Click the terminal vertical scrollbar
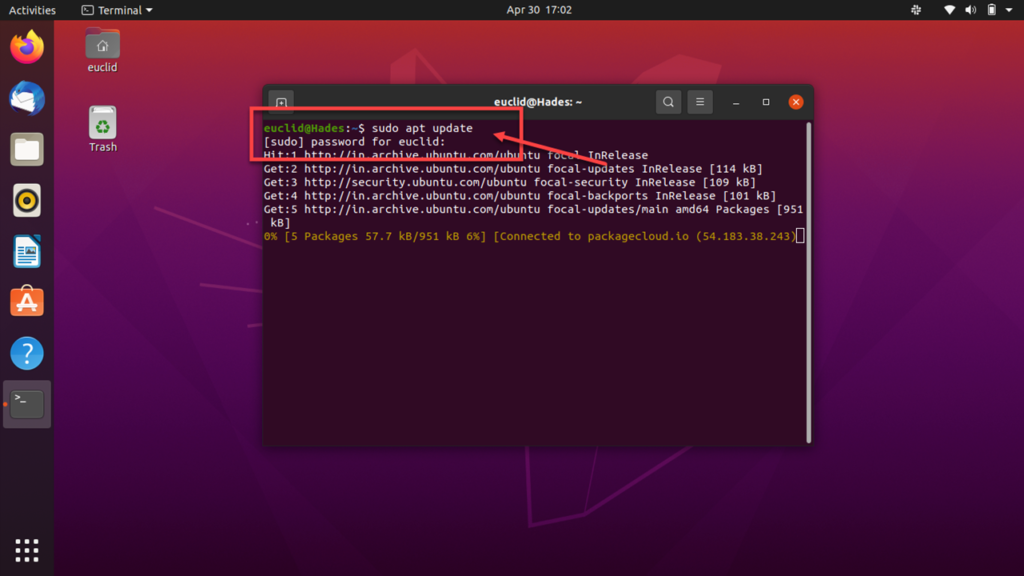The image size is (1024, 576). pos(808,282)
